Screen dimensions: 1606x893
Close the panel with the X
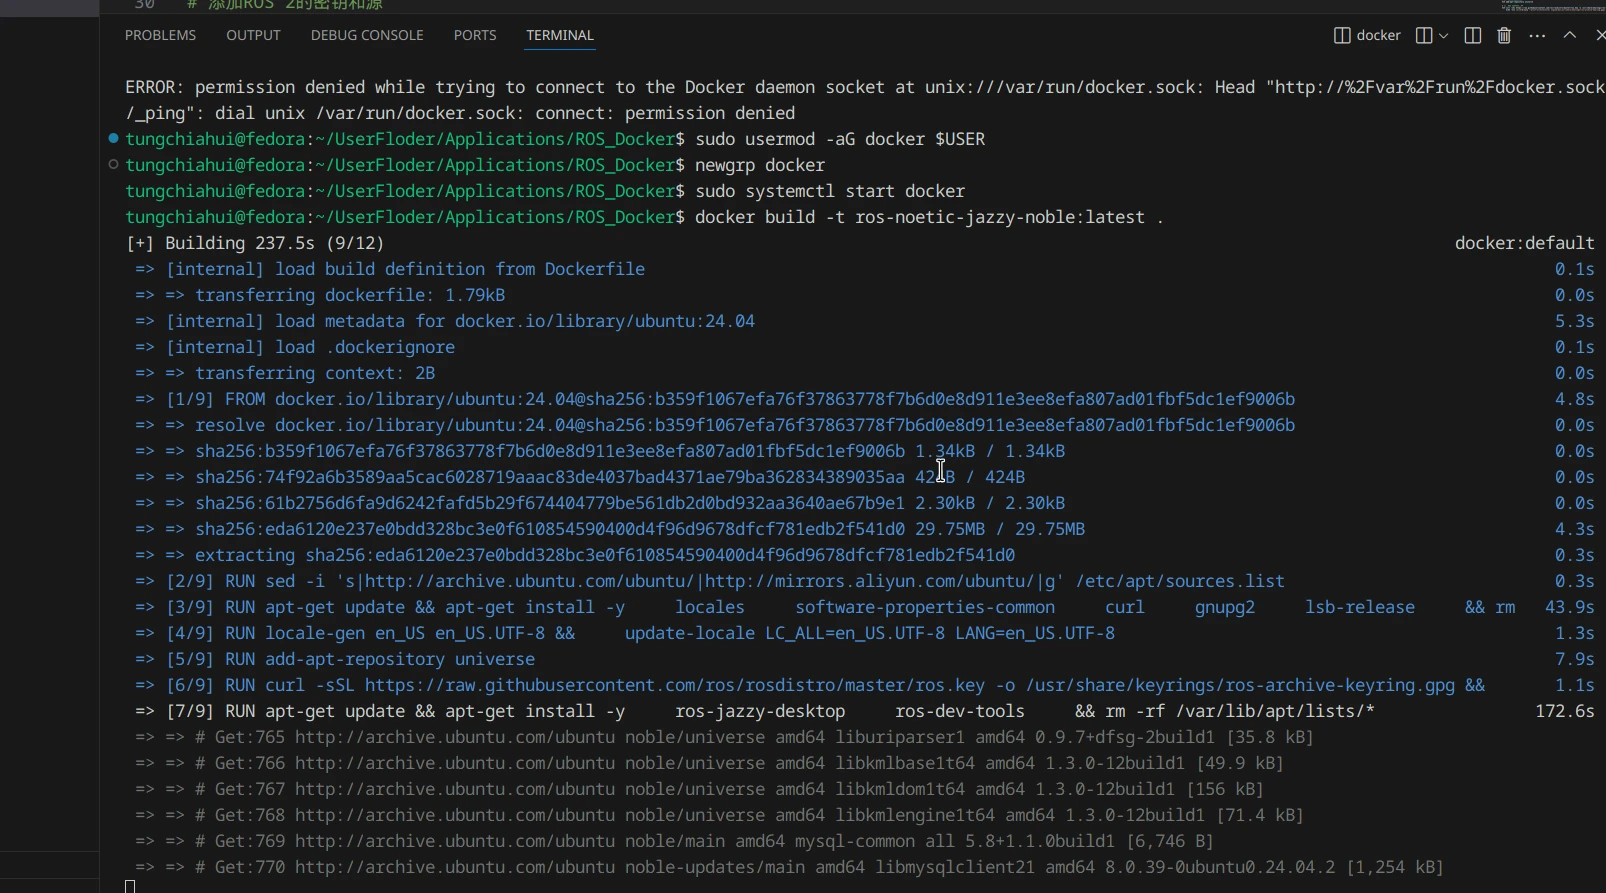(1599, 35)
